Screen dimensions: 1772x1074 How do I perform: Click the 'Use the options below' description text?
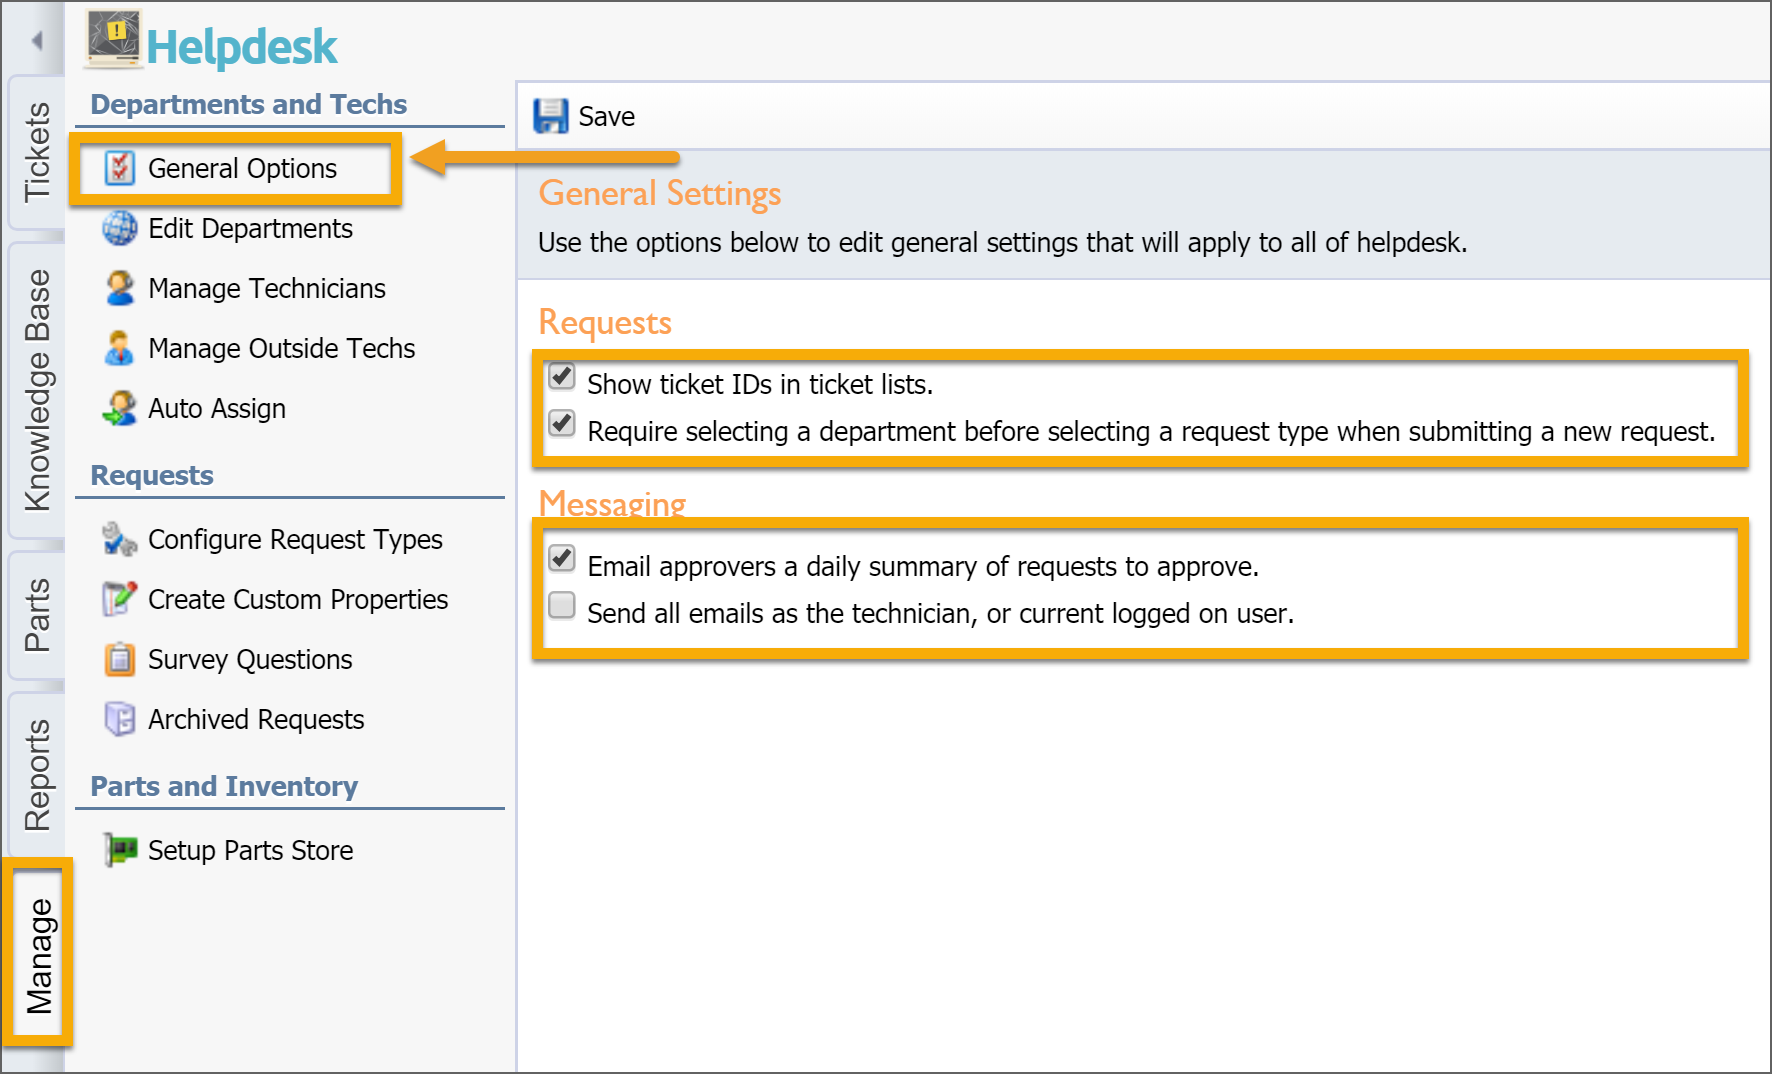pos(1002,243)
